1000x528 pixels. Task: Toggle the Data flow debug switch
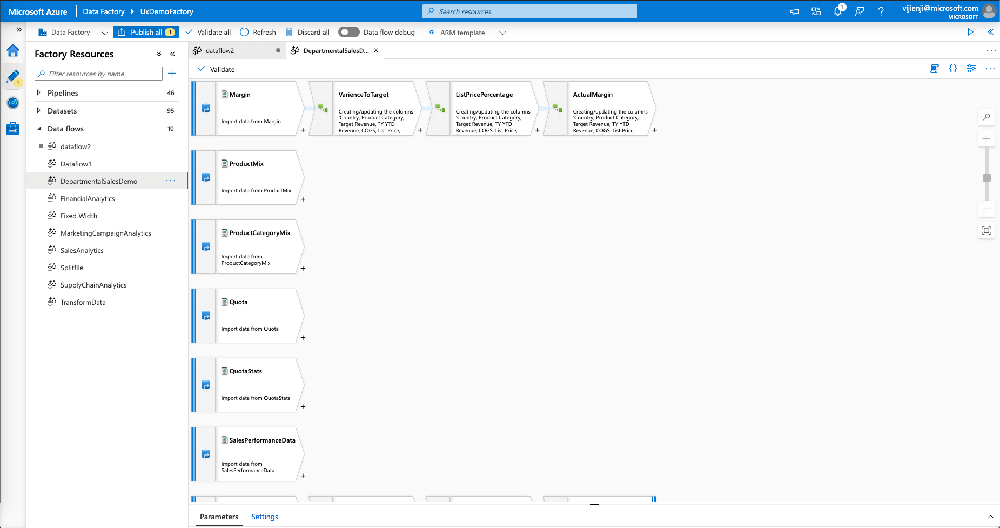(x=349, y=32)
